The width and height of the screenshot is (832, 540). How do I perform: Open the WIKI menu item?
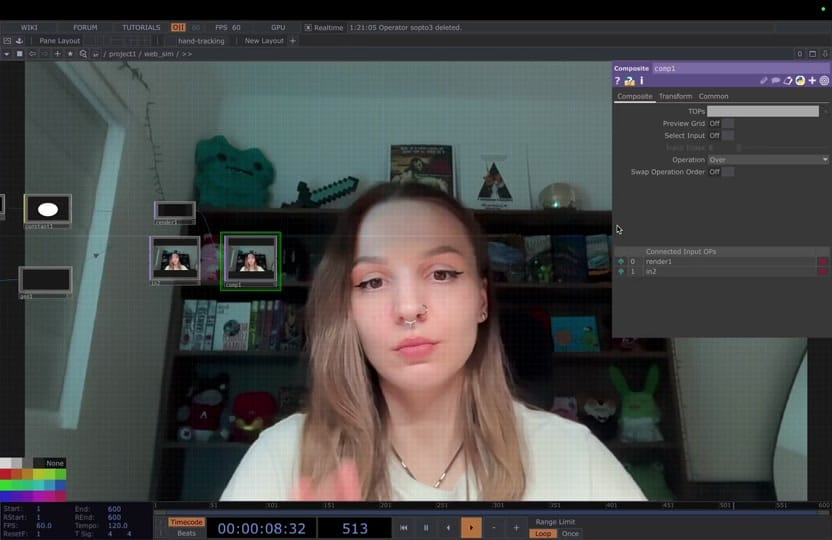tap(29, 28)
